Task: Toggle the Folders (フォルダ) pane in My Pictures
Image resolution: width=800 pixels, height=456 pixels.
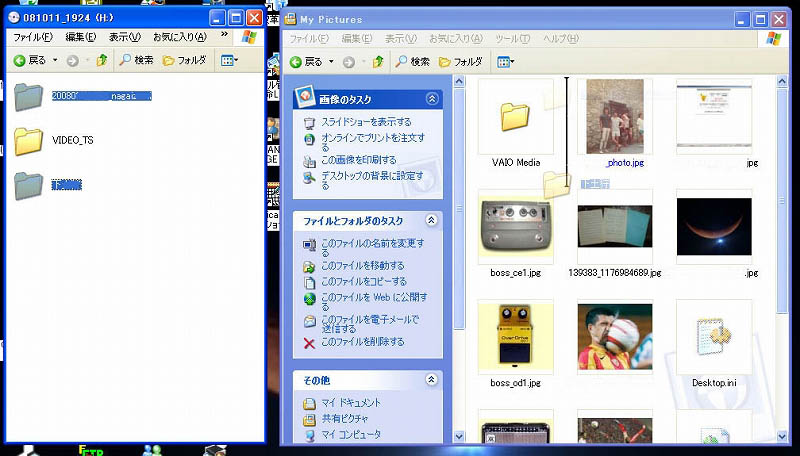Action: (x=460, y=62)
